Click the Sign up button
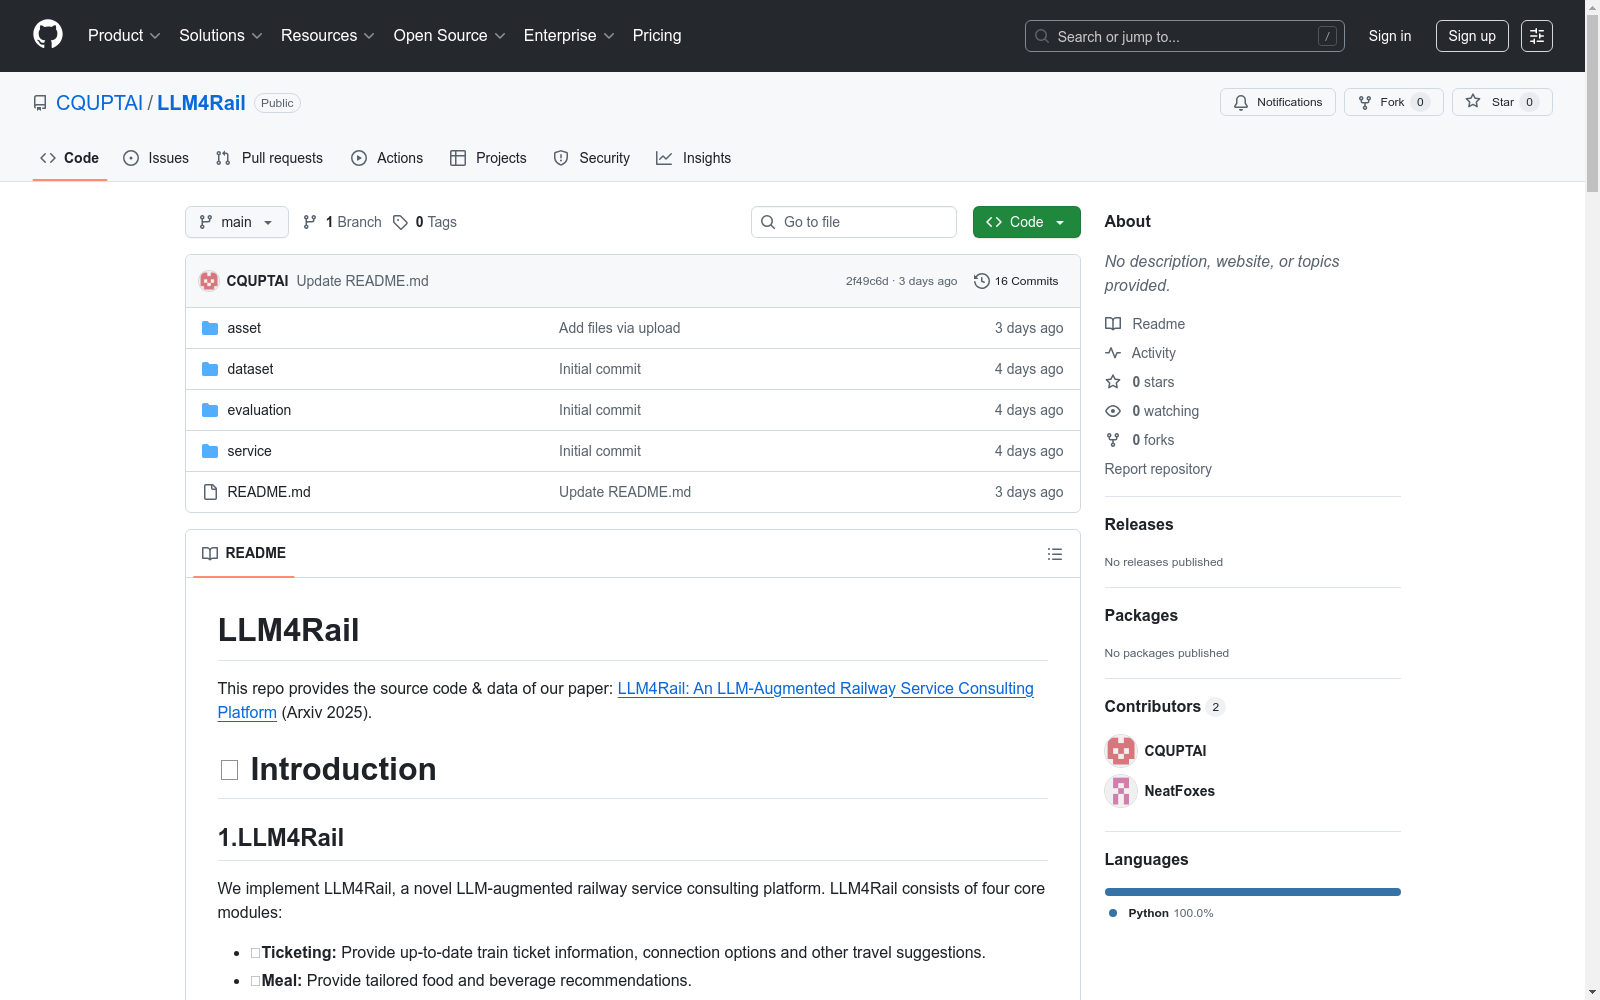 [1472, 36]
